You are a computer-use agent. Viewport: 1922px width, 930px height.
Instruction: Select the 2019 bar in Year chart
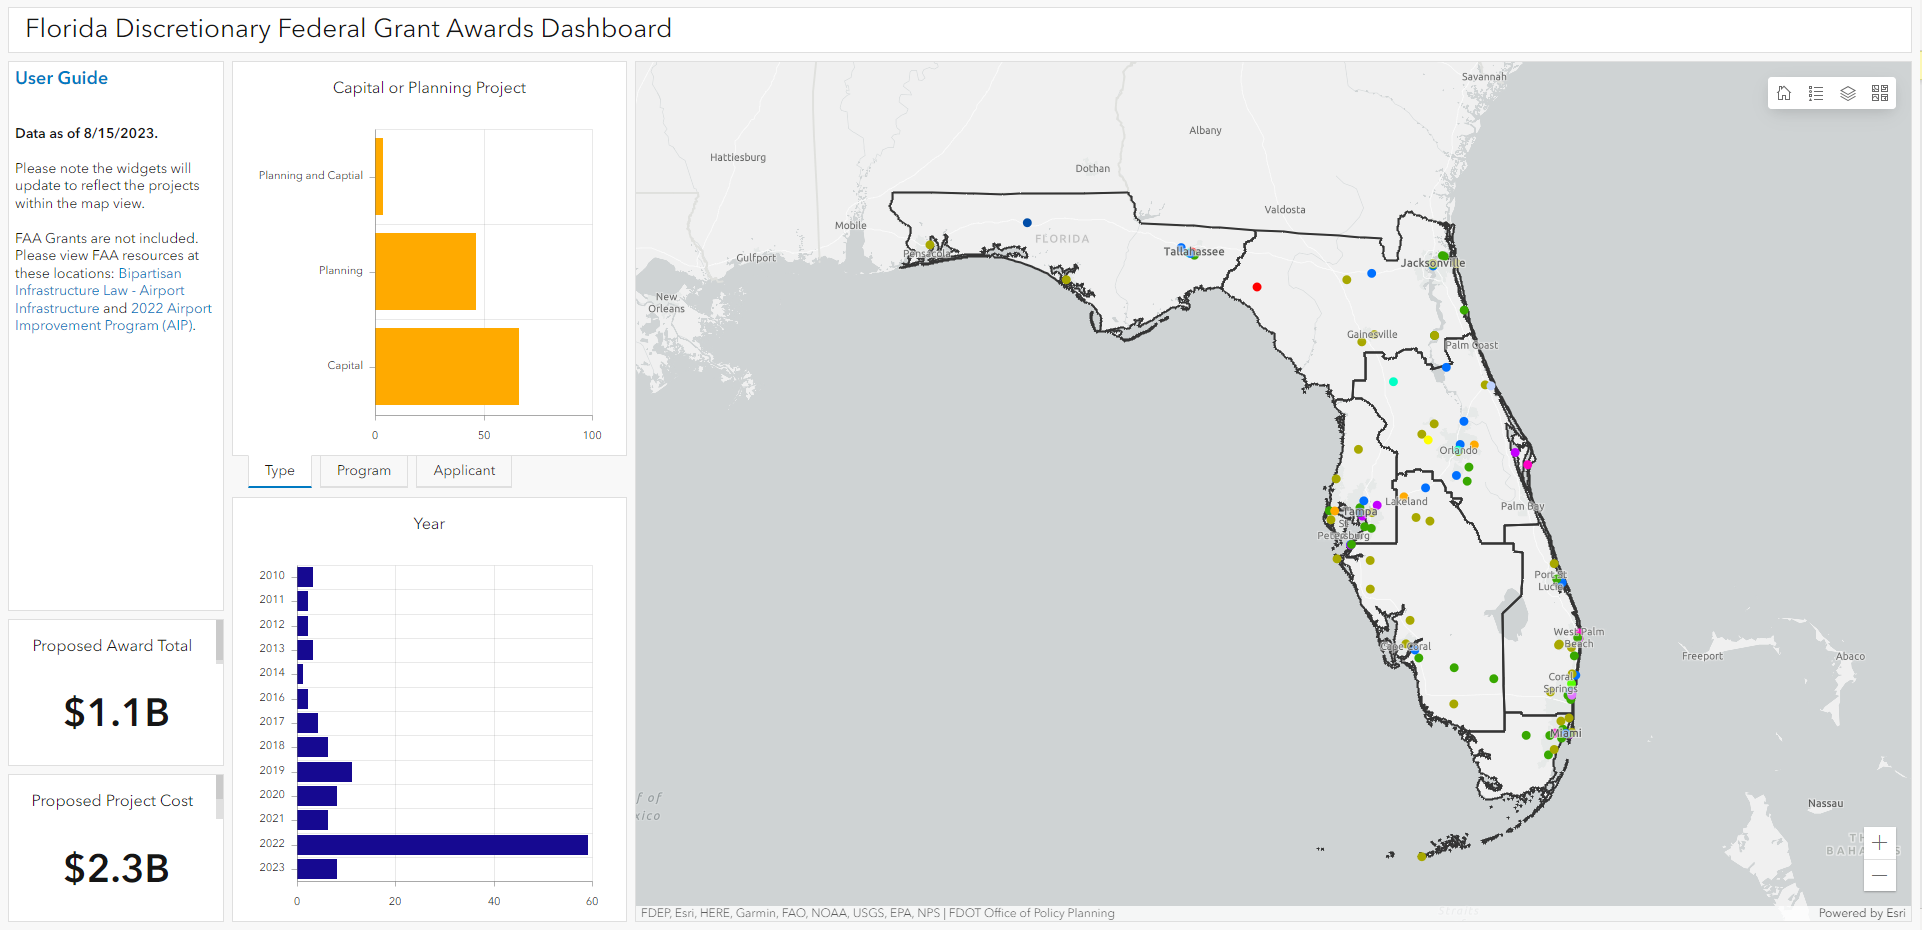[324, 772]
